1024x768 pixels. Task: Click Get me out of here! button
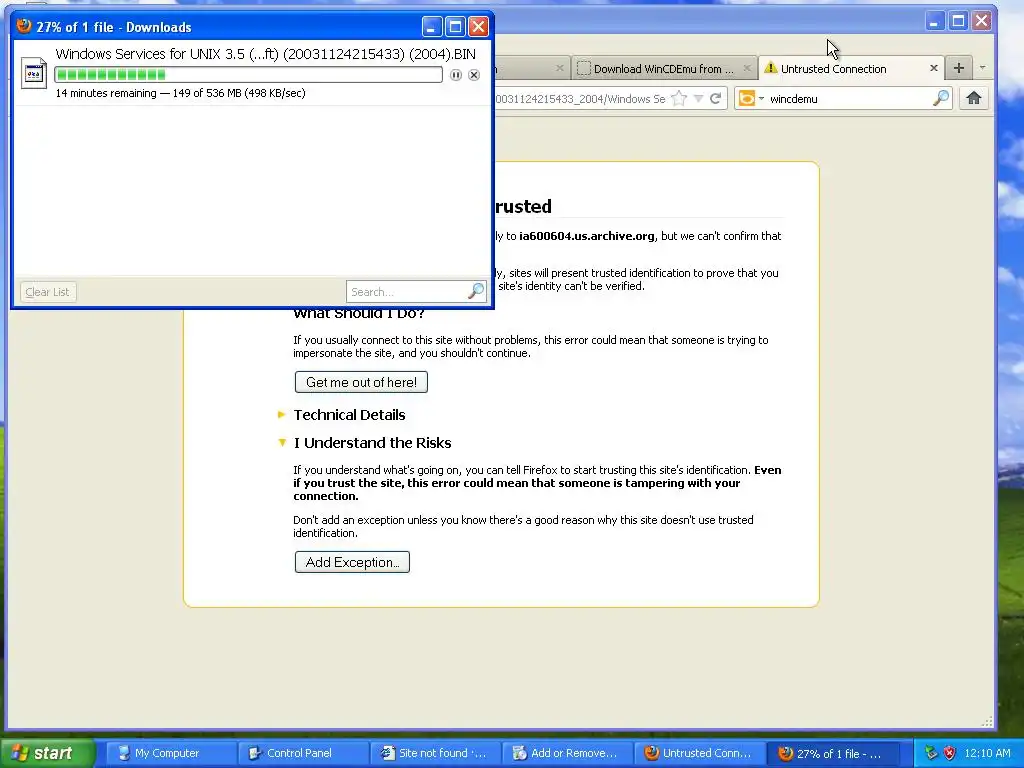pyautogui.click(x=361, y=382)
